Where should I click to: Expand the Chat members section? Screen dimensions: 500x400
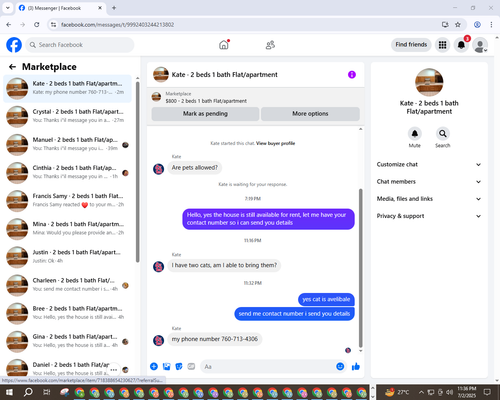point(429,182)
